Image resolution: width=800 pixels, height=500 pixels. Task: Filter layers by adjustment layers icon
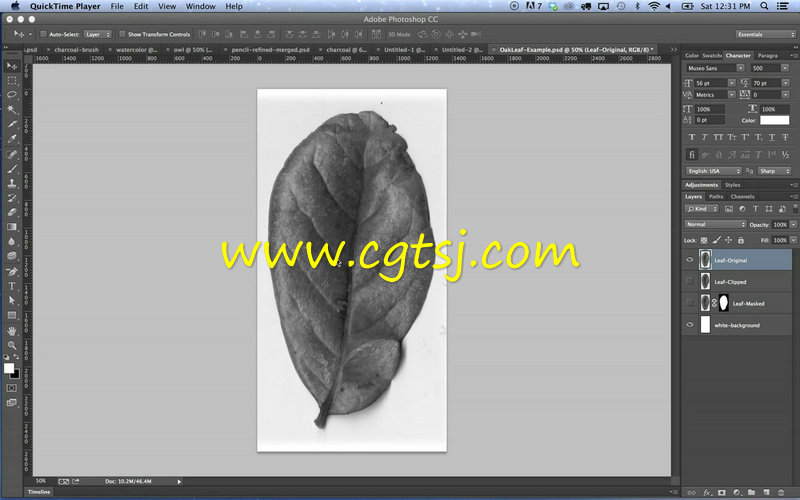tap(742, 209)
